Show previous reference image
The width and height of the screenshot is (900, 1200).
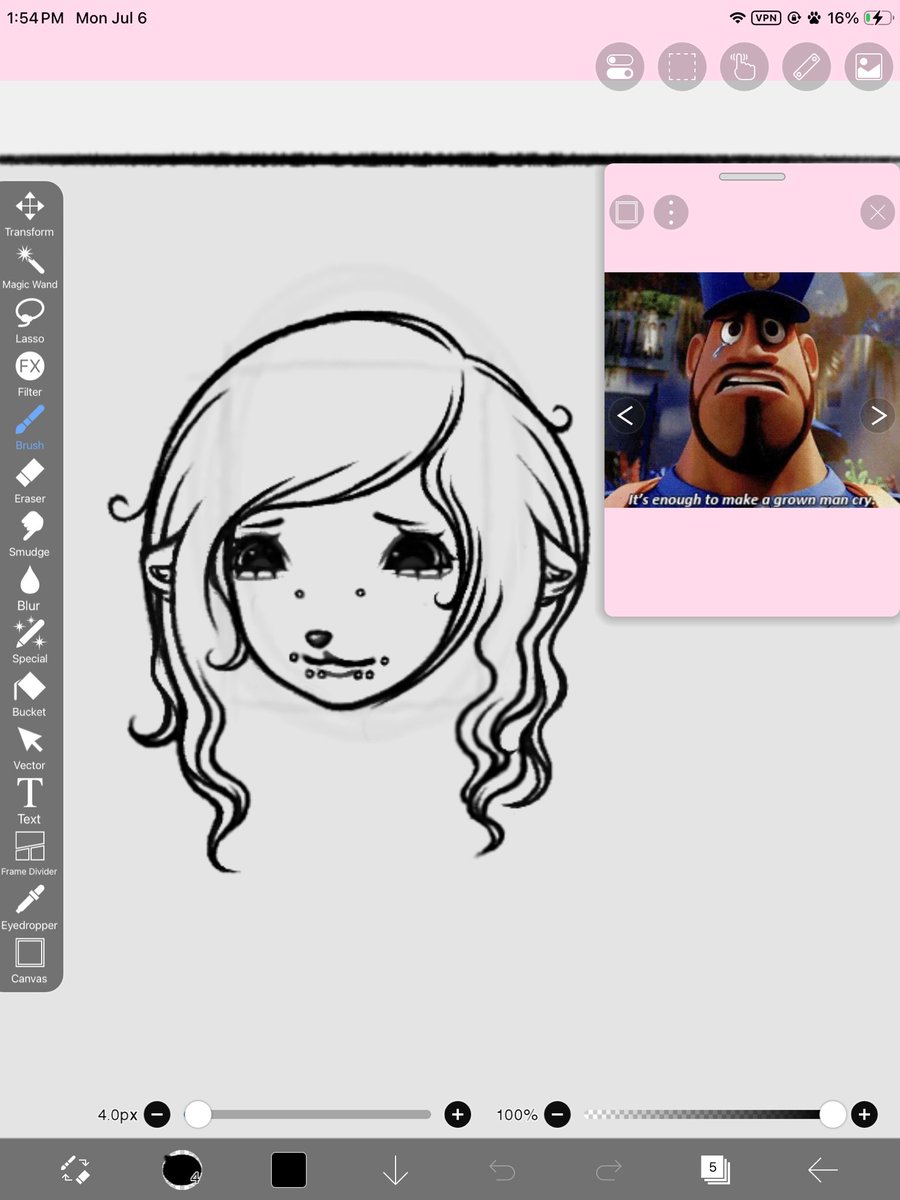(x=626, y=415)
